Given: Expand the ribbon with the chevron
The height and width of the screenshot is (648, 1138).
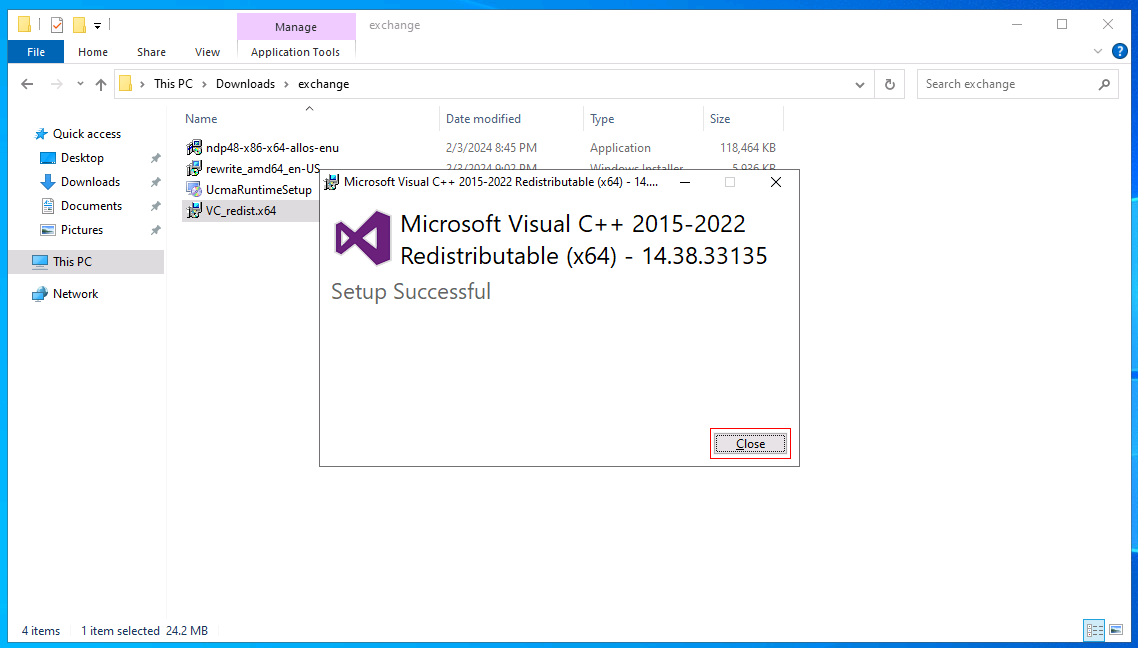Looking at the screenshot, I should point(1097,51).
